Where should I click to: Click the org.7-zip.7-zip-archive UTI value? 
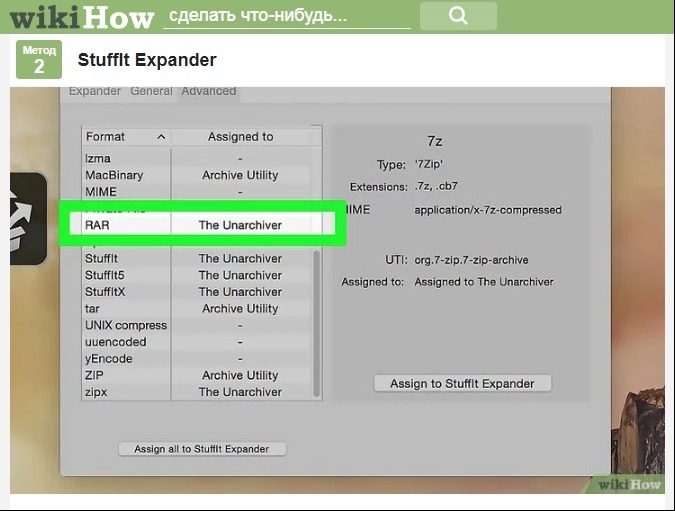pyautogui.click(x=471, y=260)
